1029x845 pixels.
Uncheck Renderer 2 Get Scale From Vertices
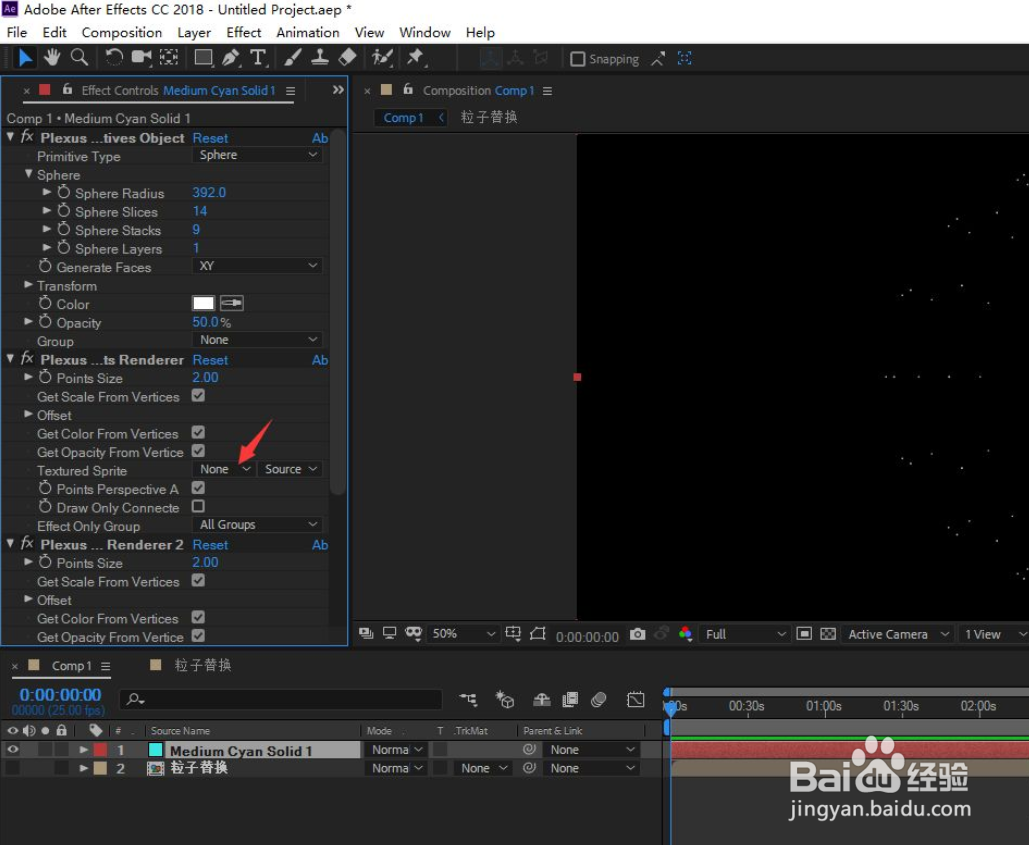pyautogui.click(x=198, y=581)
